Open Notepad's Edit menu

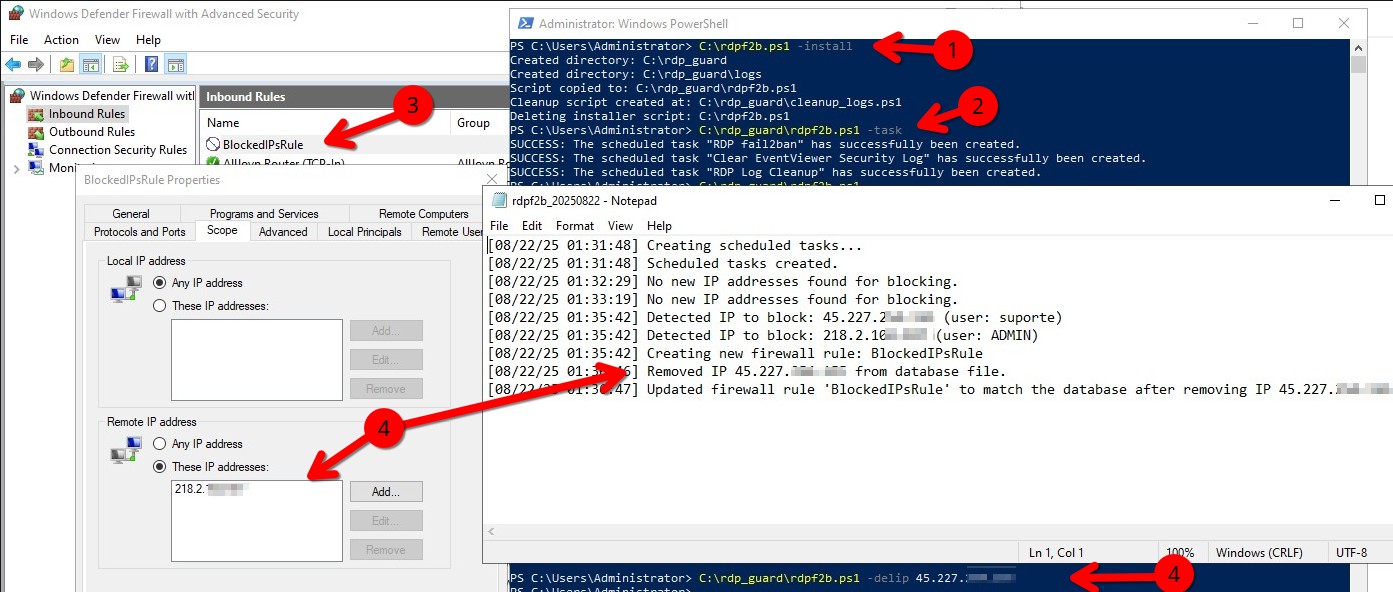532,226
